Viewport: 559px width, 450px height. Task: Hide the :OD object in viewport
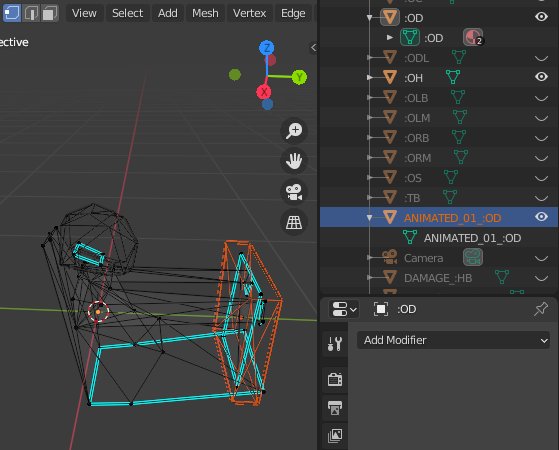[541, 17]
